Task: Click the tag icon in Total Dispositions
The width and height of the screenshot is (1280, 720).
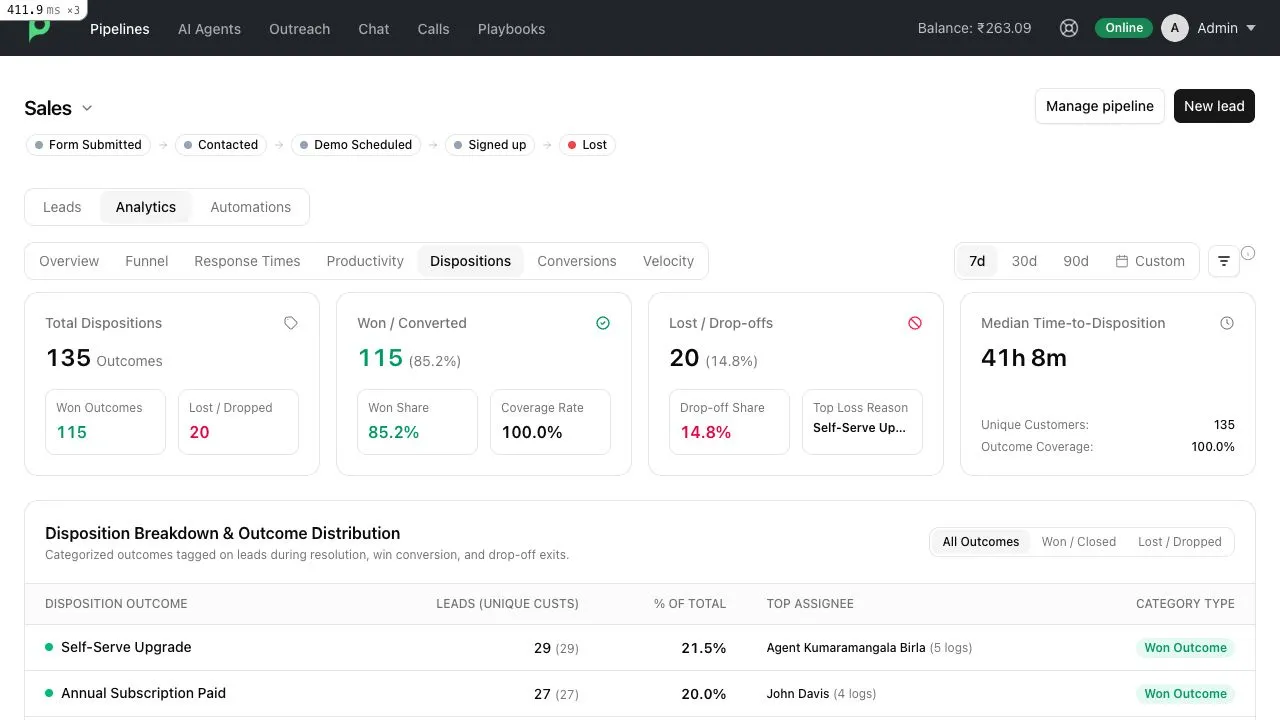Action: 291,323
